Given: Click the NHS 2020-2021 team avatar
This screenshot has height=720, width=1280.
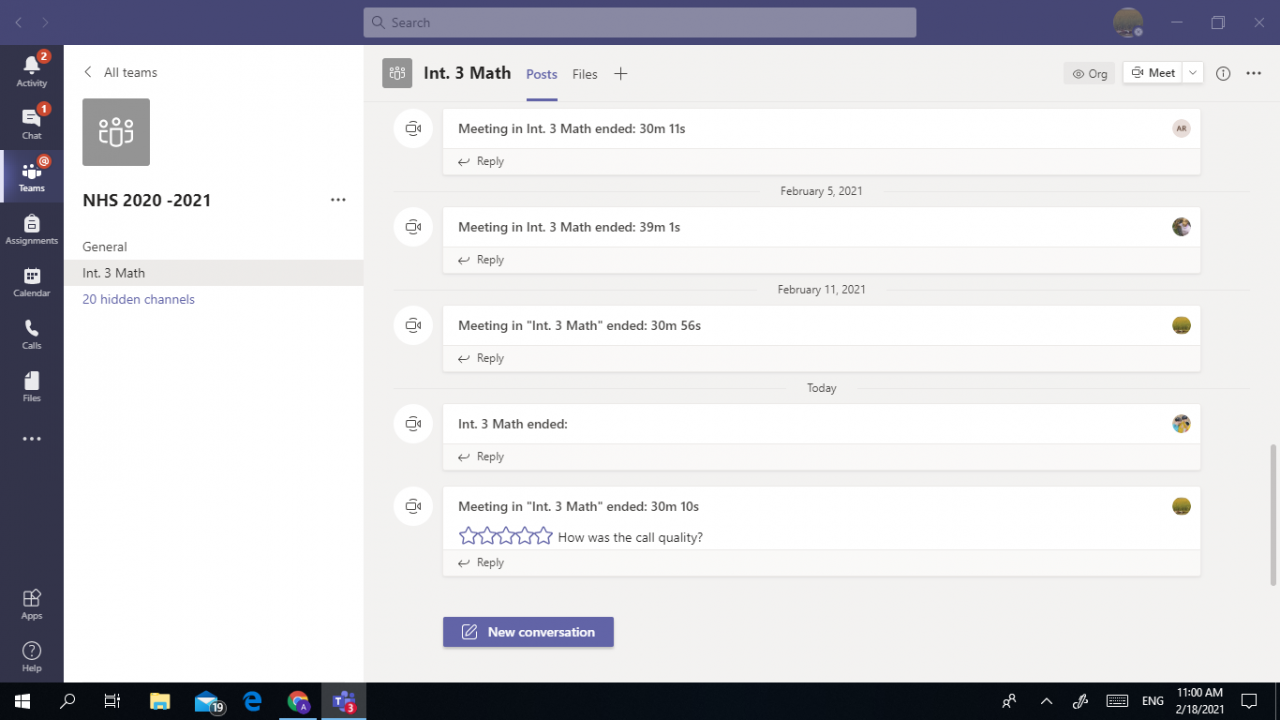Looking at the screenshot, I should pyautogui.click(x=116, y=132).
